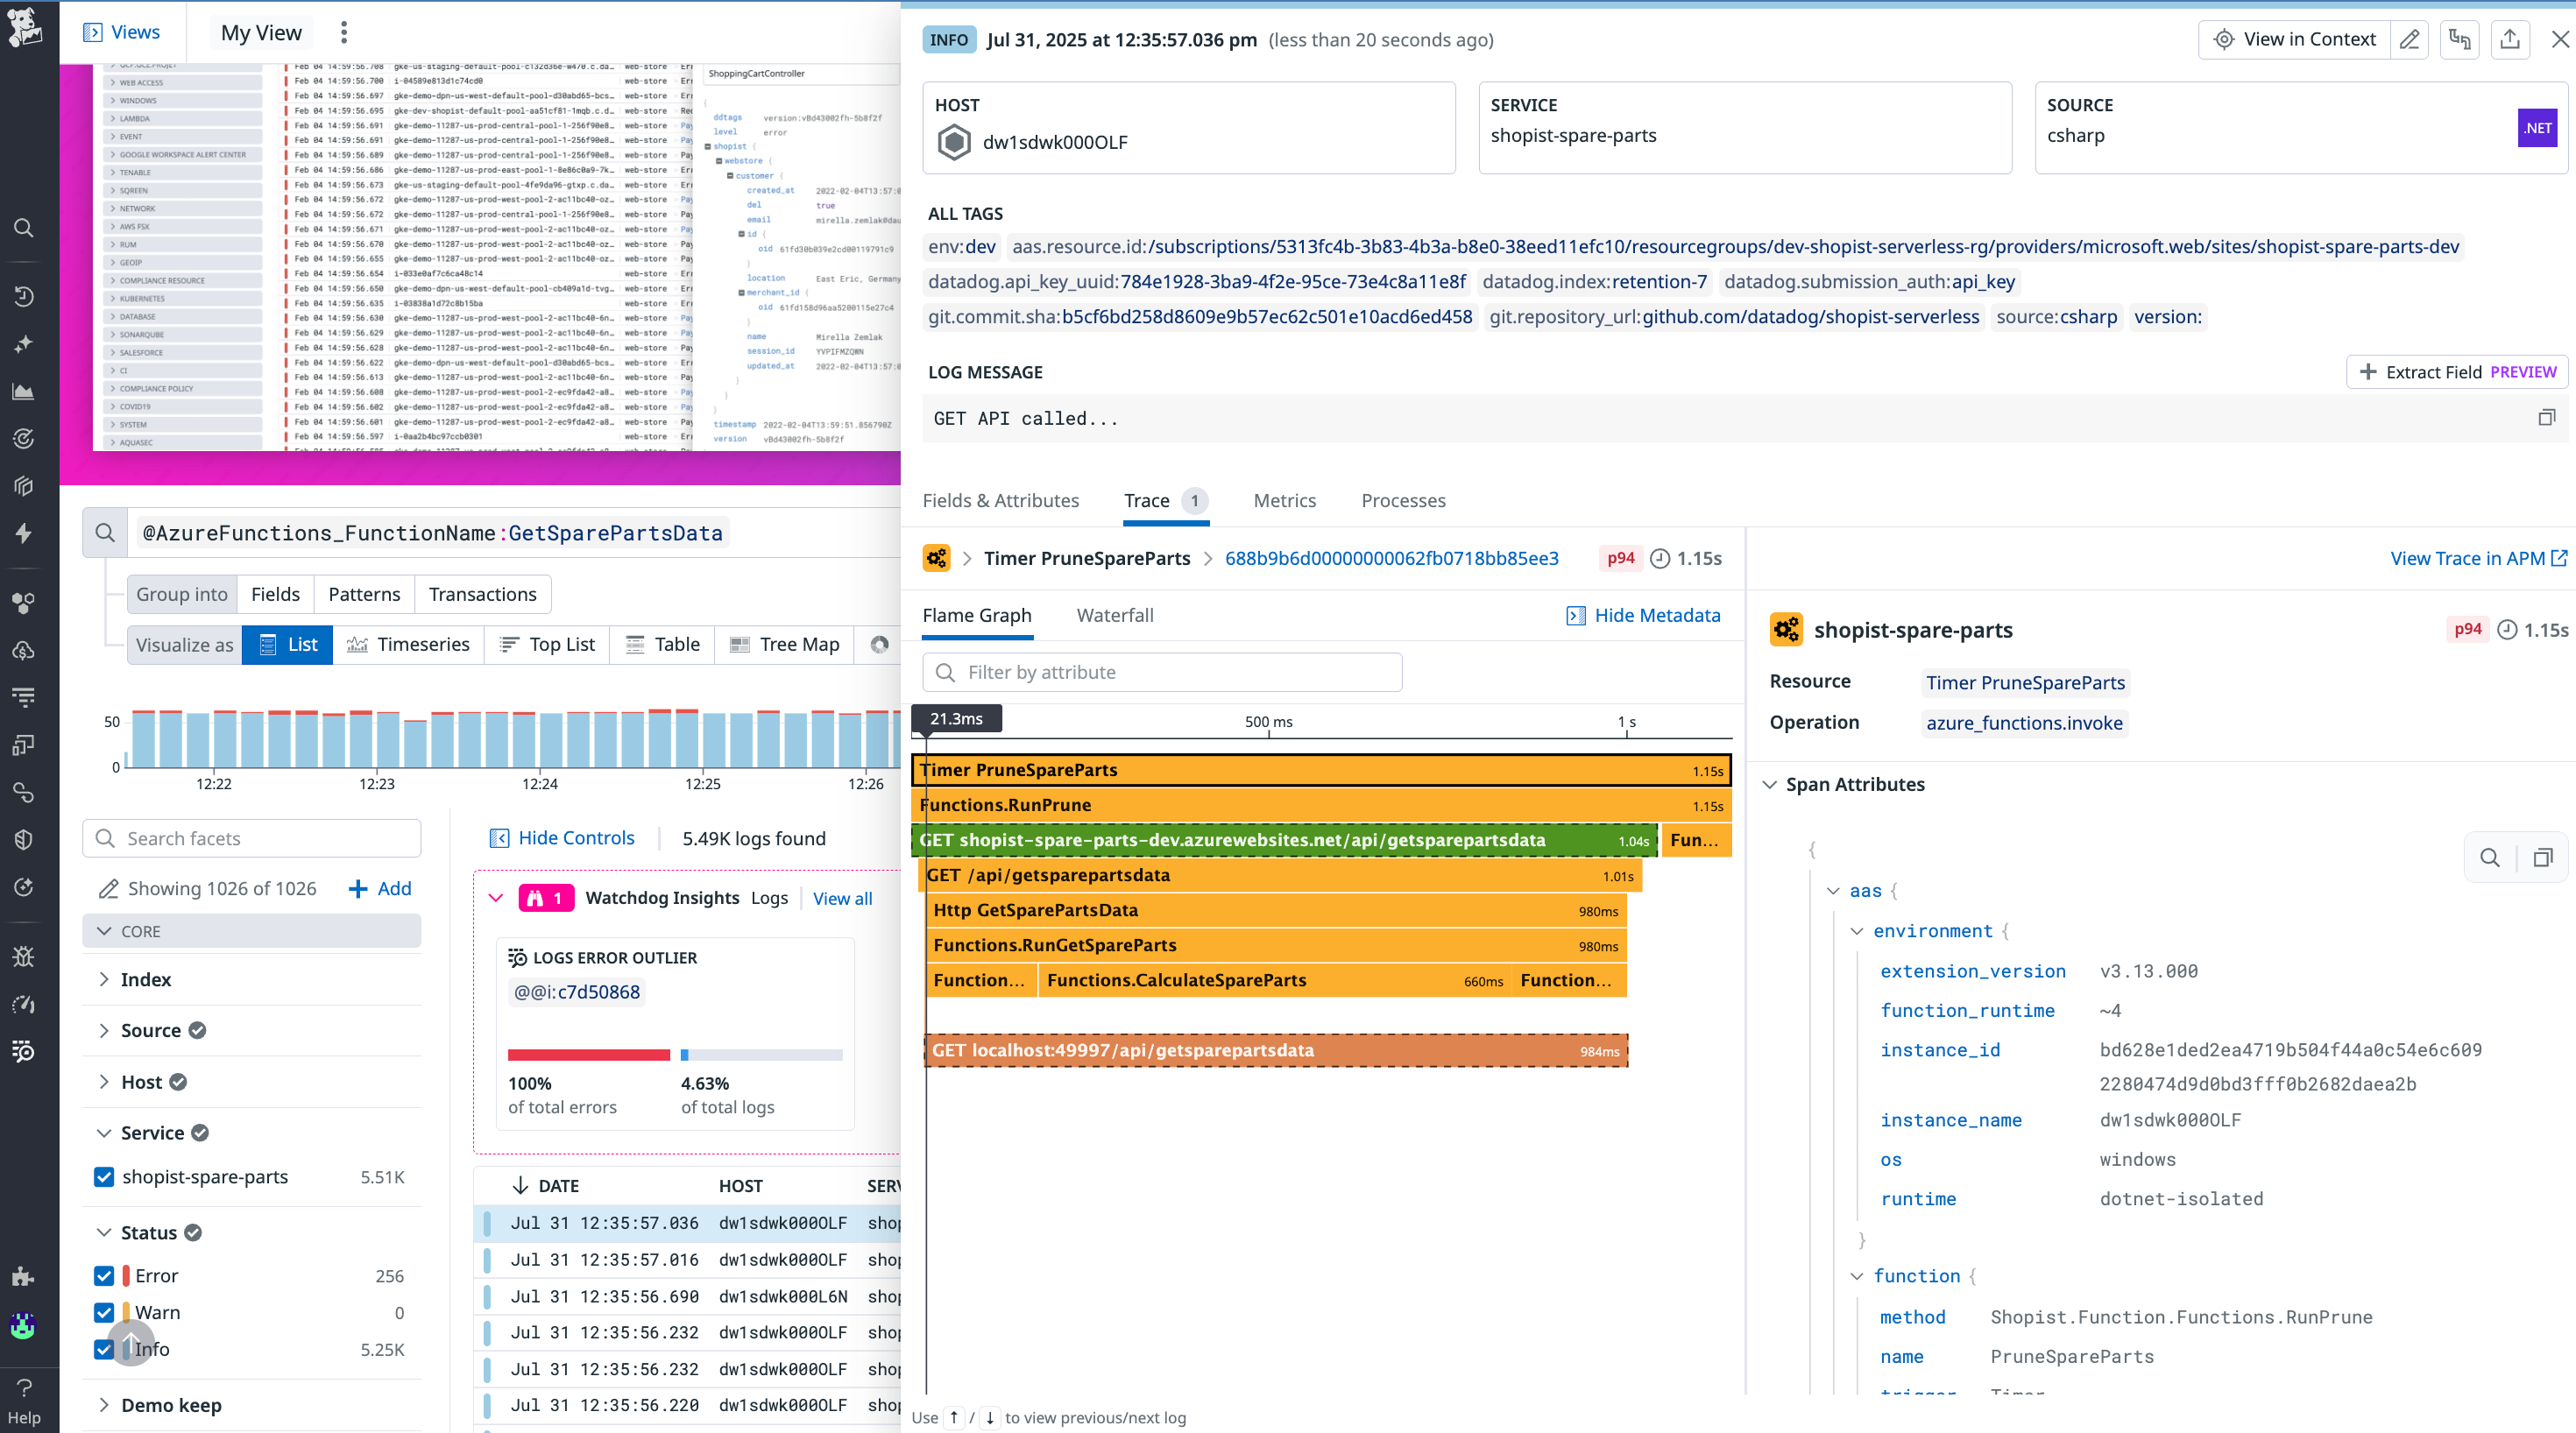Disable the shopist-spare-parts service filter checkbox
Image resolution: width=2576 pixels, height=1433 pixels.
coord(104,1176)
